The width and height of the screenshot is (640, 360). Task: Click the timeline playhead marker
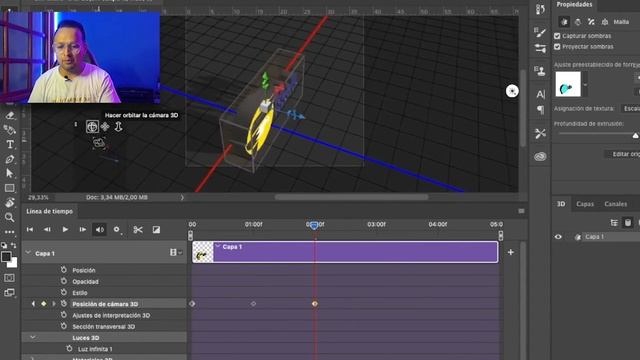[x=314, y=225]
